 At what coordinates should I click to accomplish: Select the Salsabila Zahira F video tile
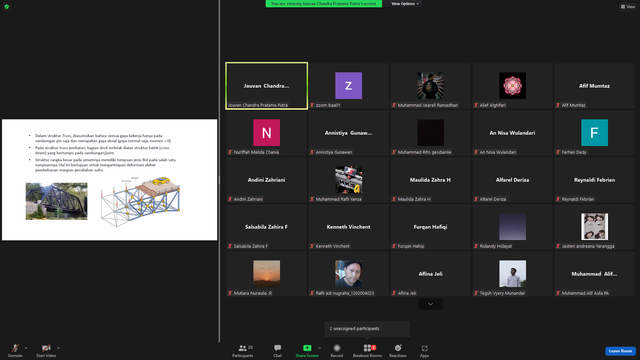point(267,227)
